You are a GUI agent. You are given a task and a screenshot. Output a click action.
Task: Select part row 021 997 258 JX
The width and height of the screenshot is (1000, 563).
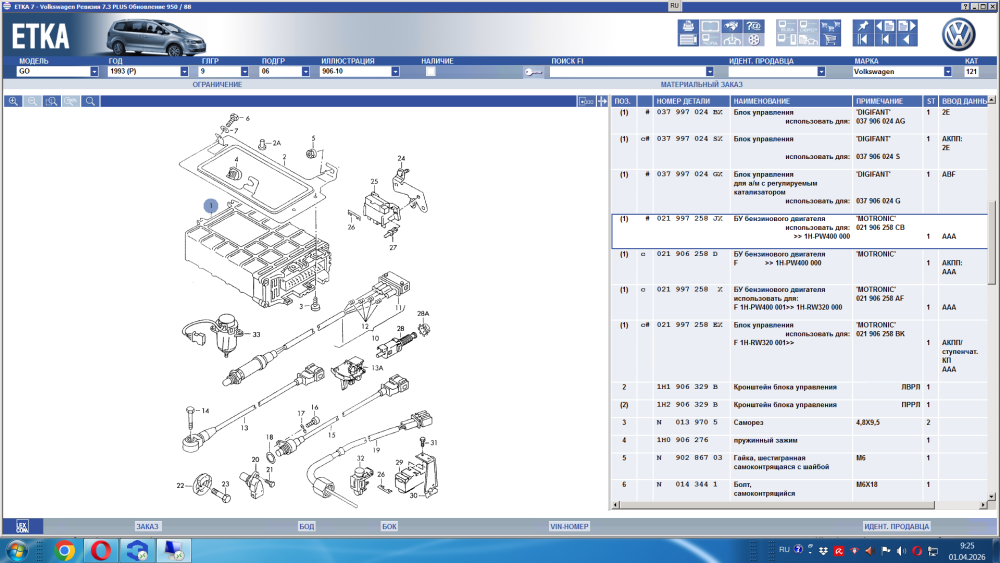pyautogui.click(x=799, y=231)
